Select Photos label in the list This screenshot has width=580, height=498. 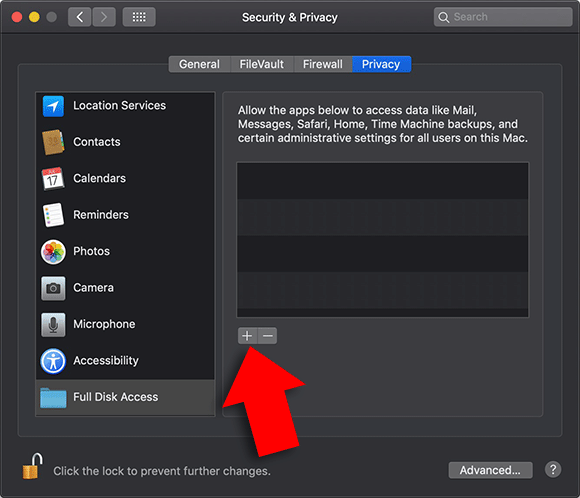(91, 251)
